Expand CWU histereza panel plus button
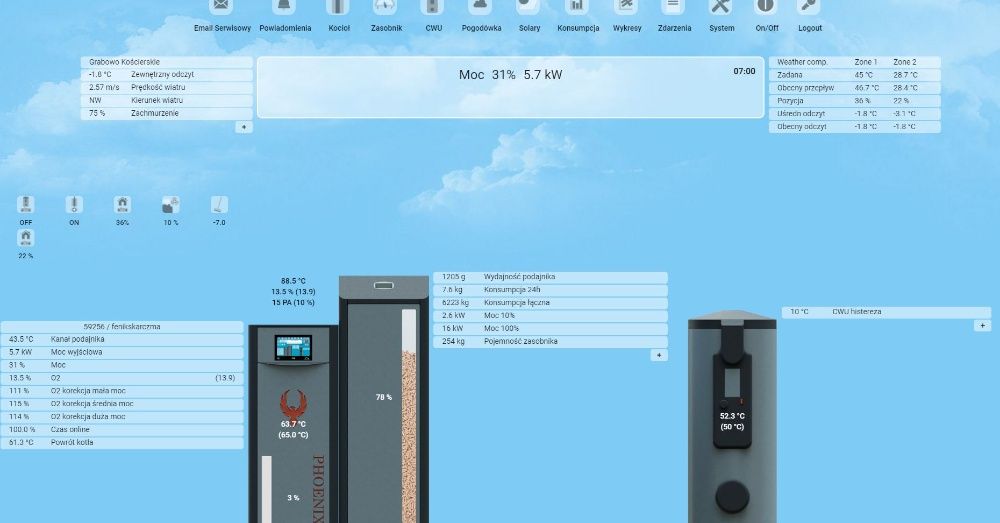1000x523 pixels. point(982,325)
